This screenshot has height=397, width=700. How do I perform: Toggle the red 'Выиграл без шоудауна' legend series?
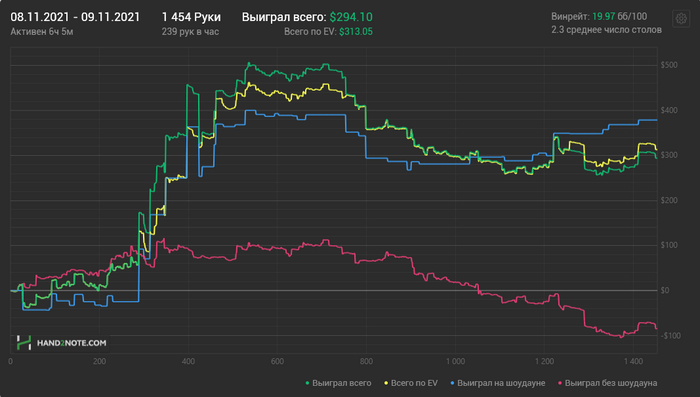click(x=607, y=383)
